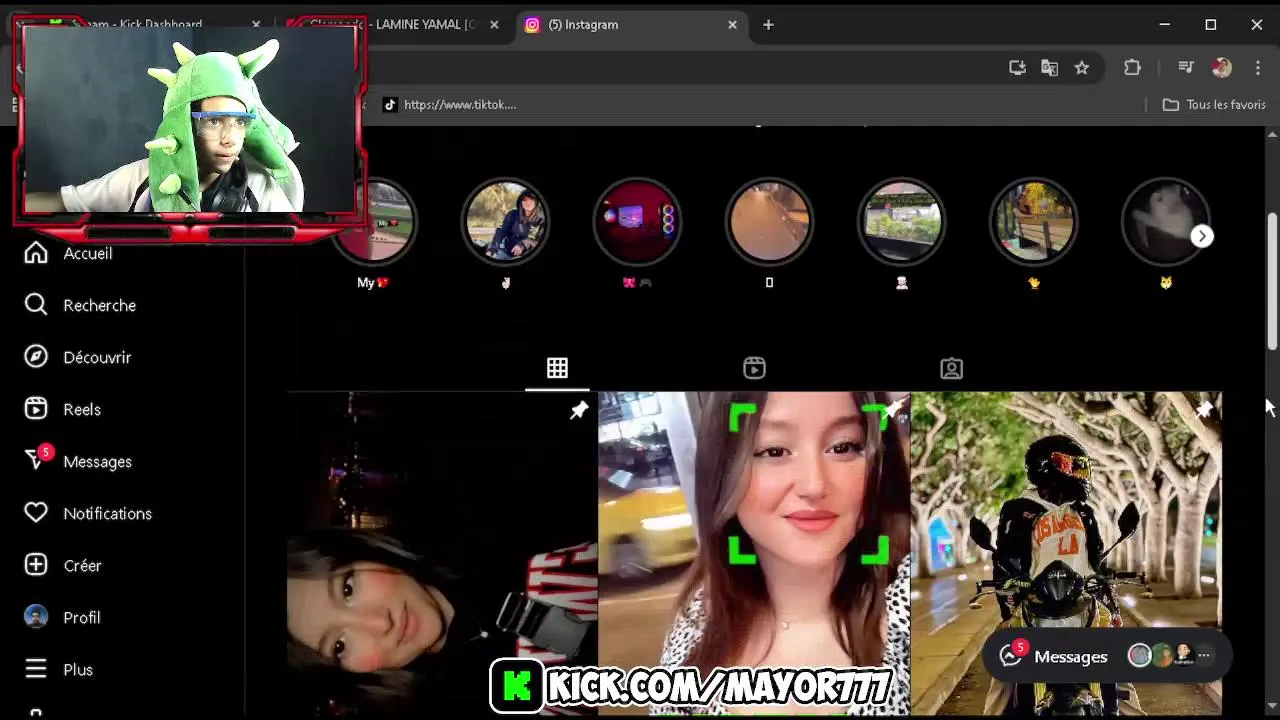Open the garden view highlight
Image resolution: width=1280 pixels, height=720 pixels.
click(x=901, y=222)
